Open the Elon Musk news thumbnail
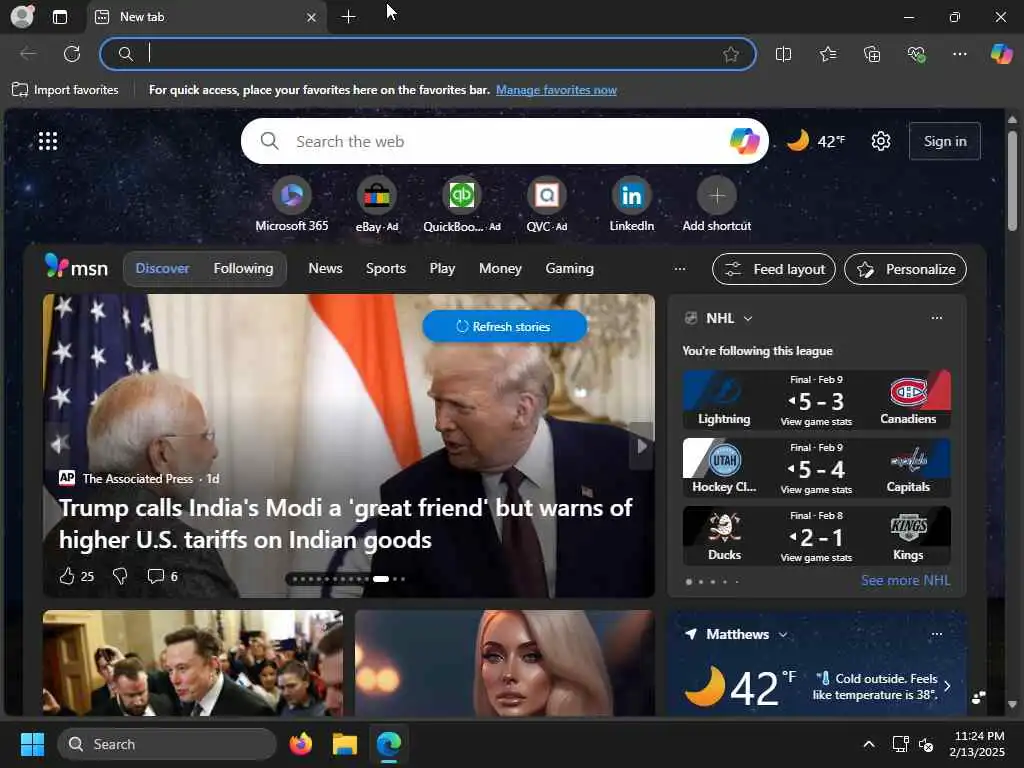1024x768 pixels. (193, 663)
